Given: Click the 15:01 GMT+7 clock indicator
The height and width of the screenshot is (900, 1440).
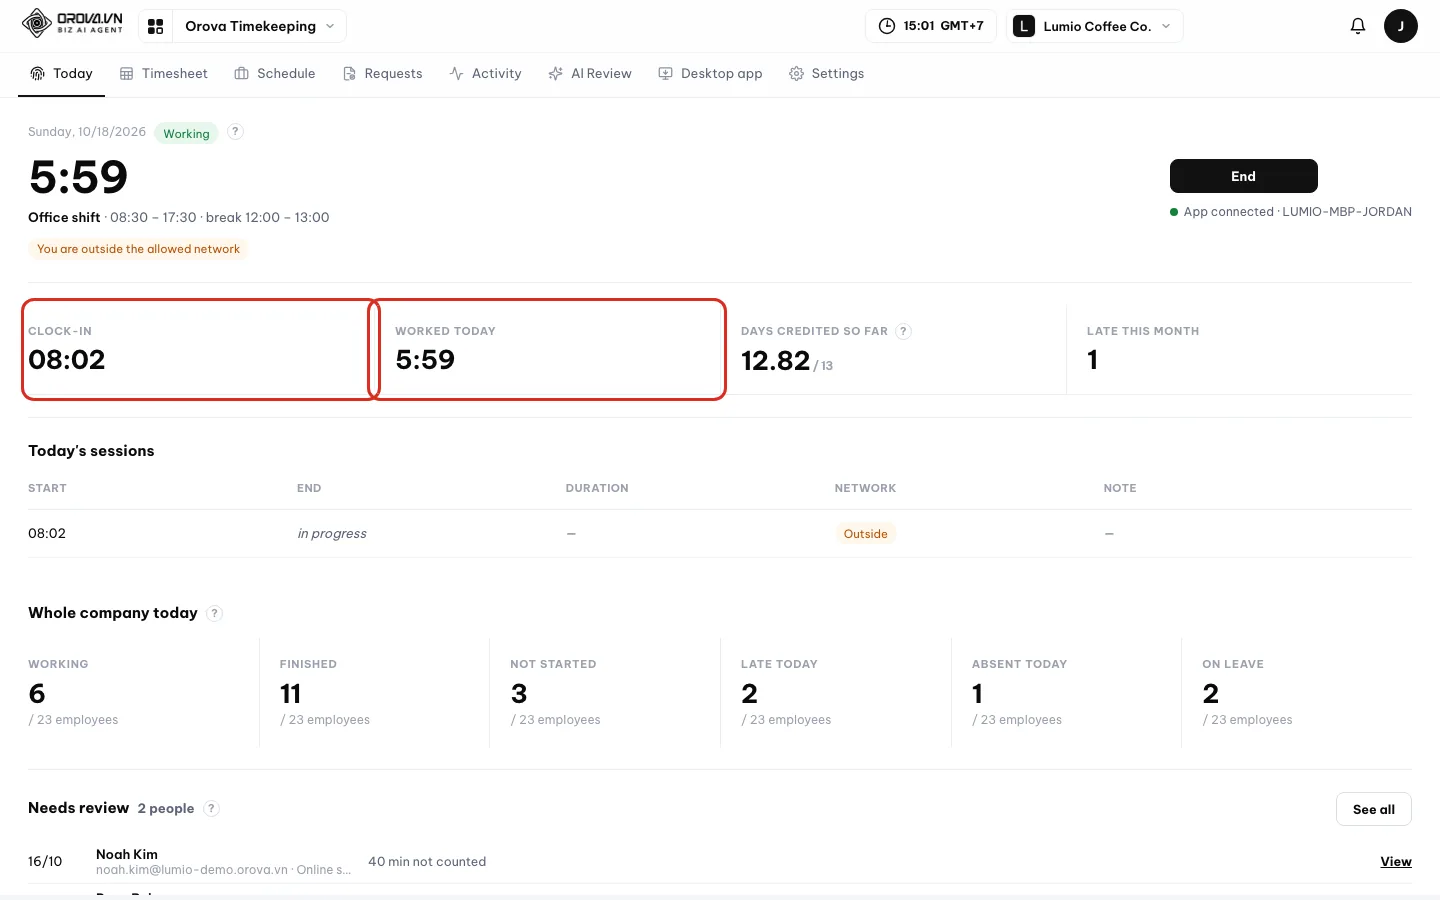Looking at the screenshot, I should pyautogui.click(x=931, y=26).
